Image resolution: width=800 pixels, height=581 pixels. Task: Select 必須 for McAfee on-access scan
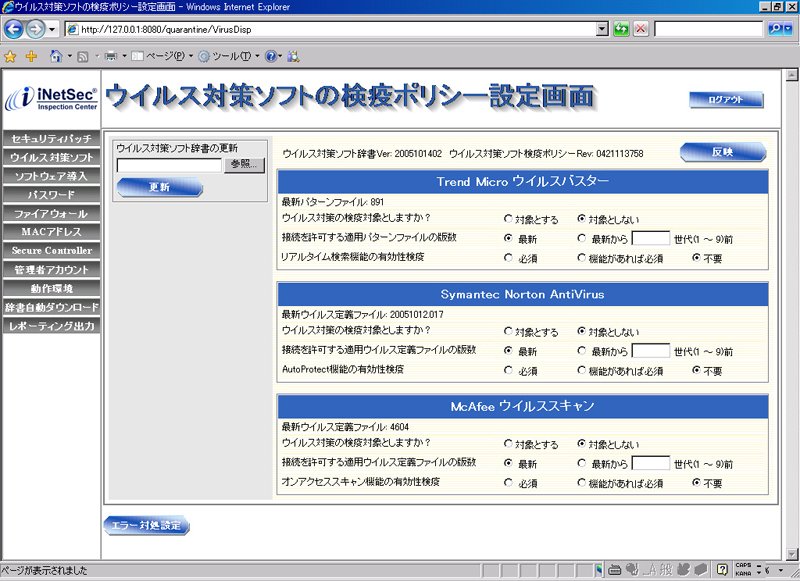point(508,483)
